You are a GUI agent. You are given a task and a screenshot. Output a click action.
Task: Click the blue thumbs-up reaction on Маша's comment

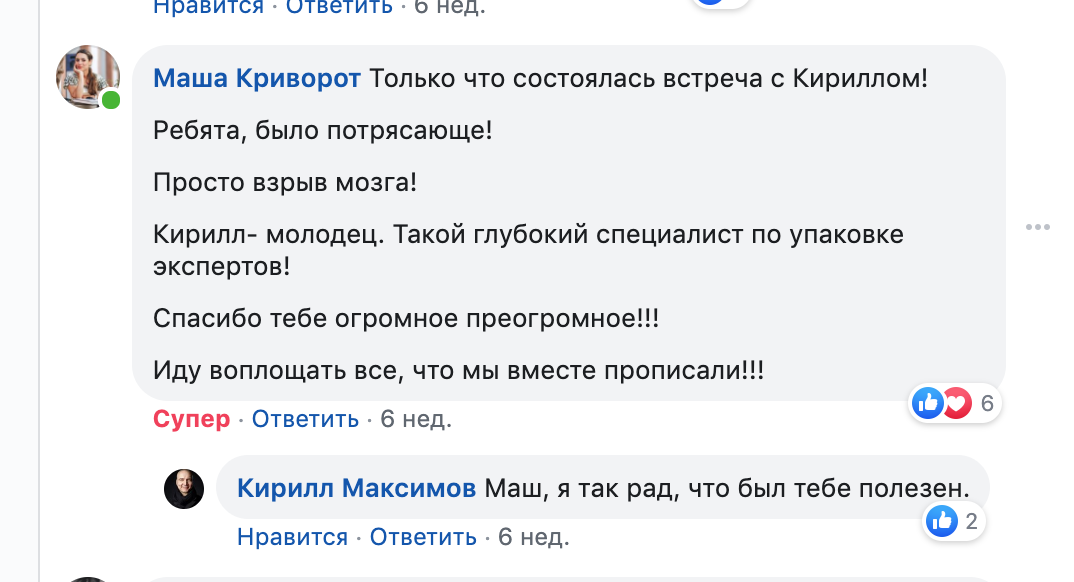click(928, 403)
